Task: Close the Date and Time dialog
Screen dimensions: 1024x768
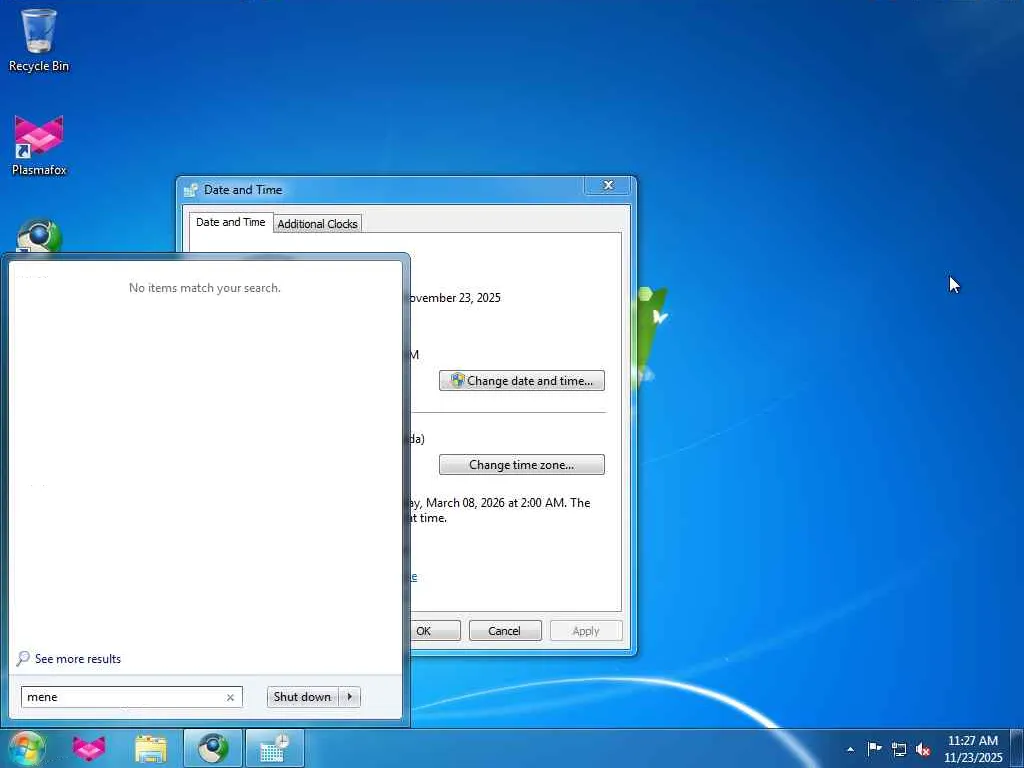Action: (608, 185)
